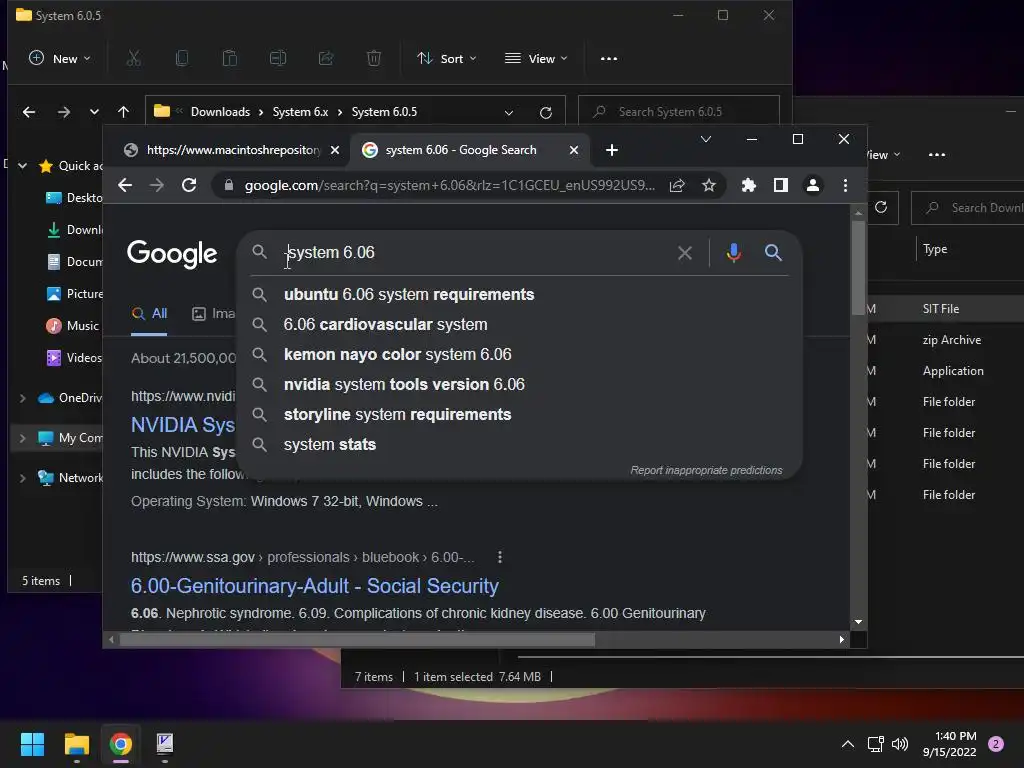The width and height of the screenshot is (1024, 768).
Task: Clear the Google search box with X
Action: tap(684, 253)
